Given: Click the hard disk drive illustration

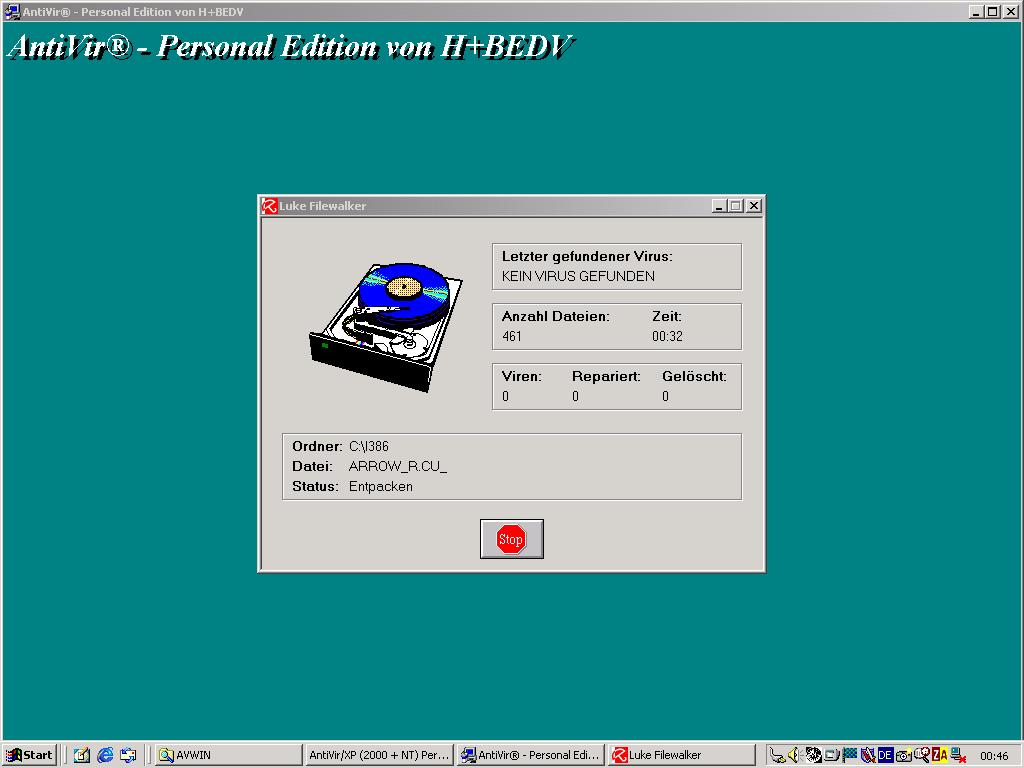Looking at the screenshot, I should [x=386, y=327].
